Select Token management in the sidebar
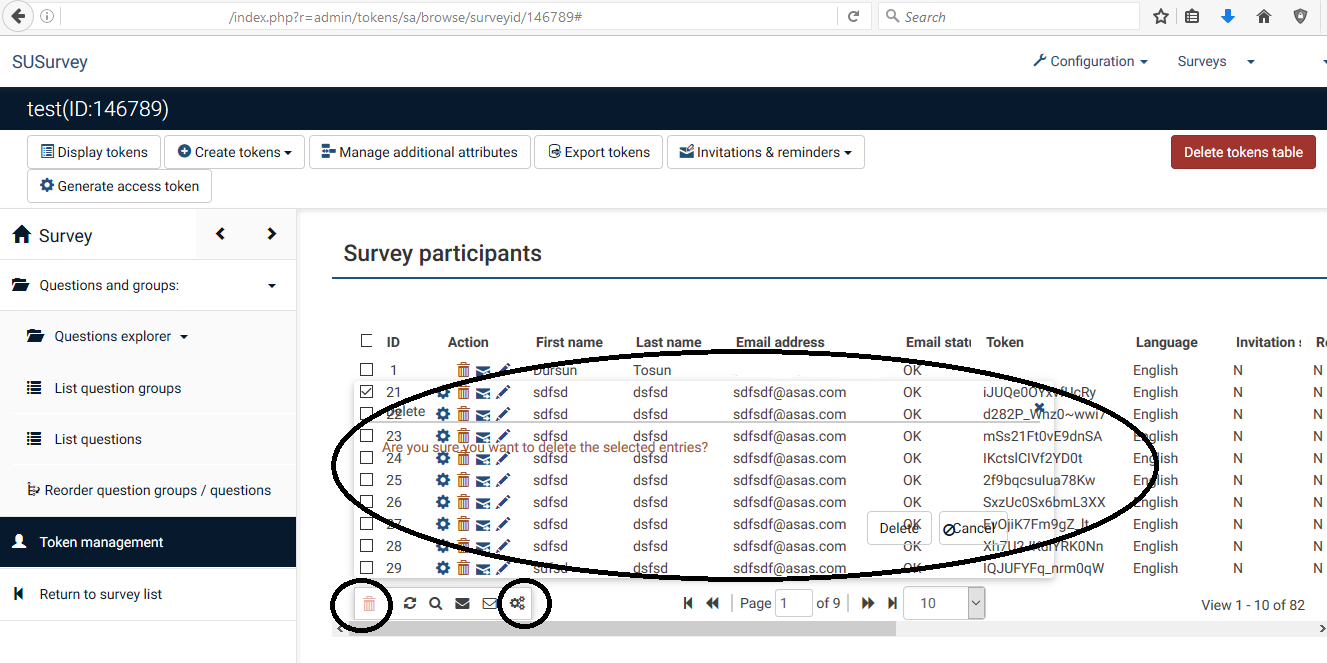The image size is (1327, 663). coord(101,542)
